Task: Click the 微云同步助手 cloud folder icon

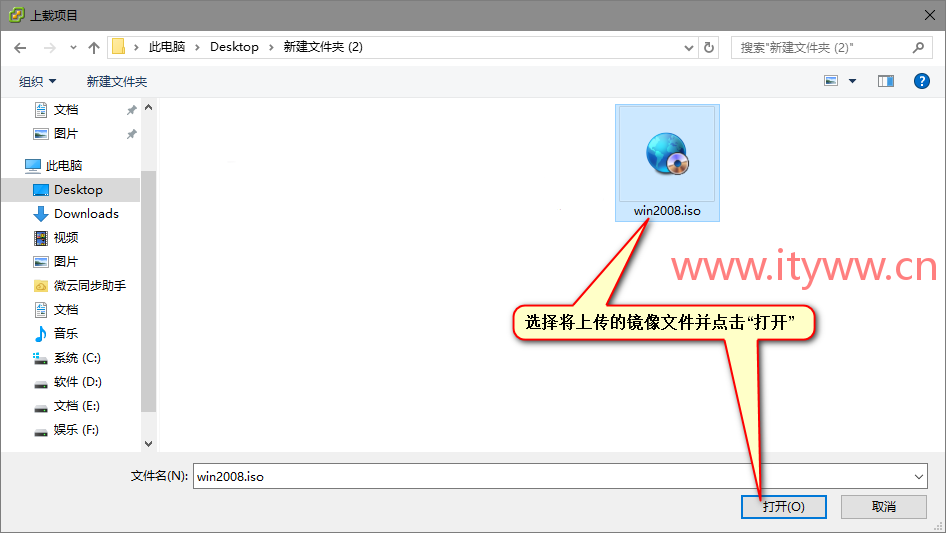Action: point(40,286)
